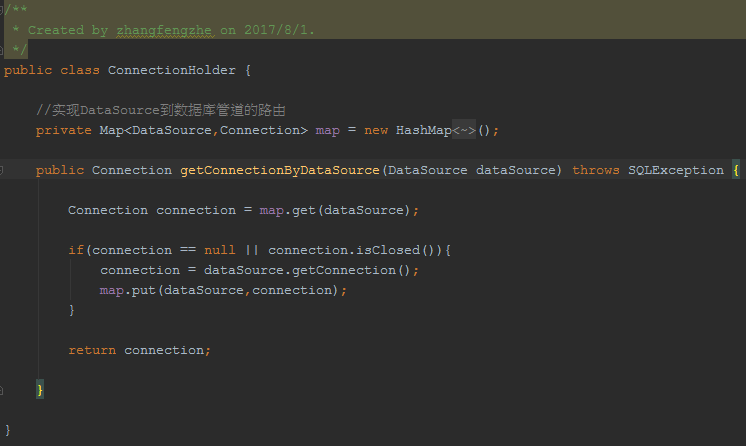This screenshot has height=446, width=746.
Task: Click the map.put statement
Action: [223, 290]
